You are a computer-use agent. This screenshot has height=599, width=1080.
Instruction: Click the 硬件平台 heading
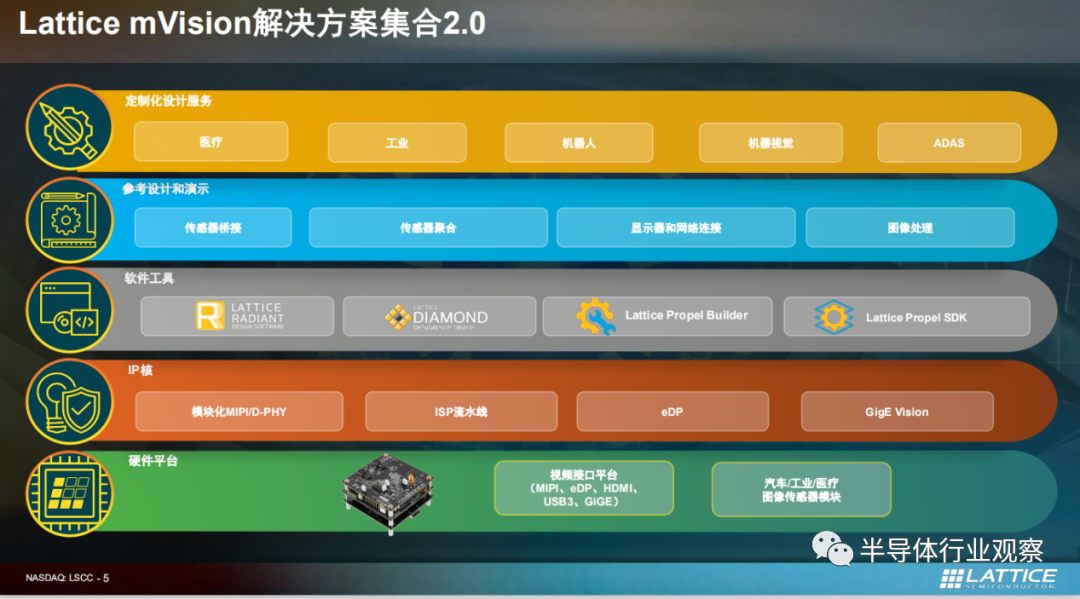153,461
